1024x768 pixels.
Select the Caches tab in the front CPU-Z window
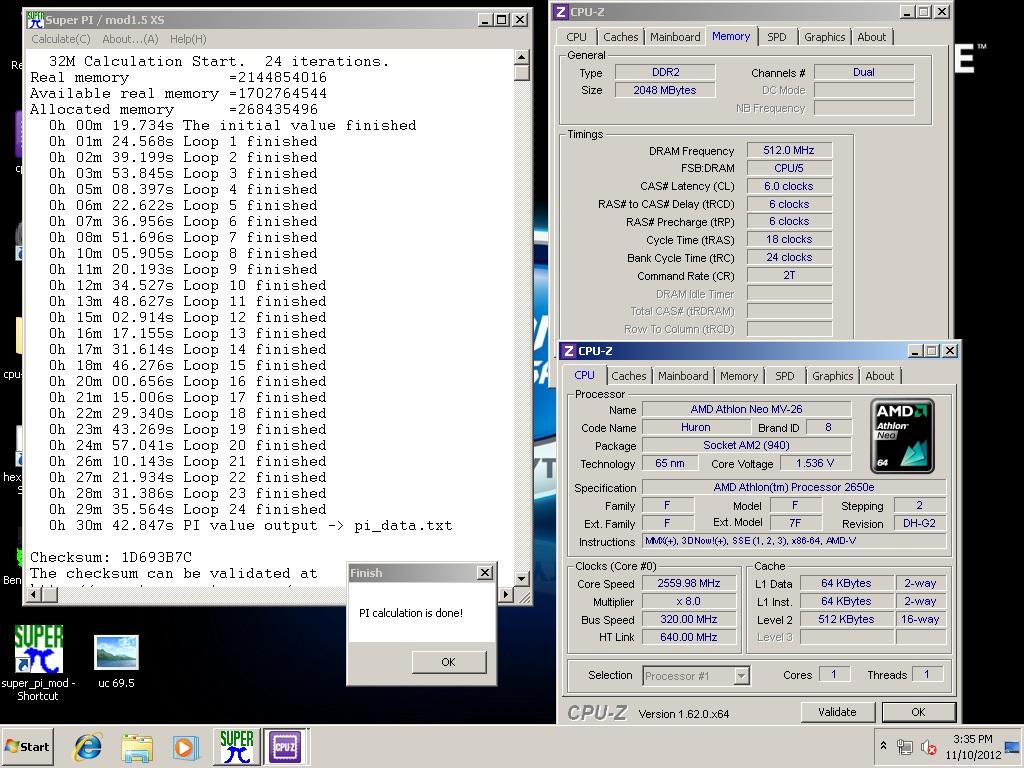click(x=629, y=376)
